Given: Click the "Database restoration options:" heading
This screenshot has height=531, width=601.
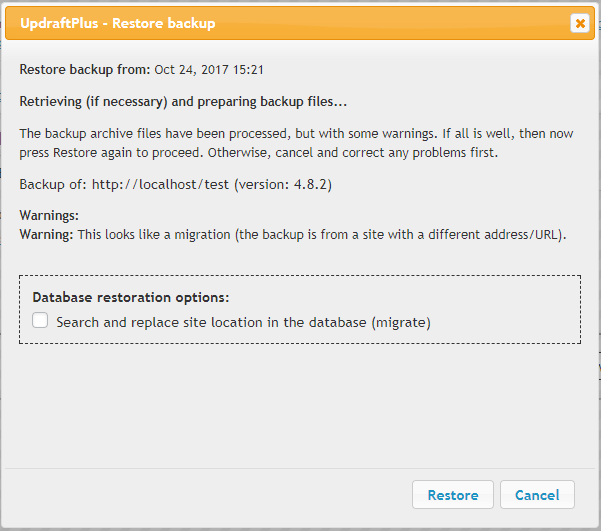Looking at the screenshot, I should [131, 297].
